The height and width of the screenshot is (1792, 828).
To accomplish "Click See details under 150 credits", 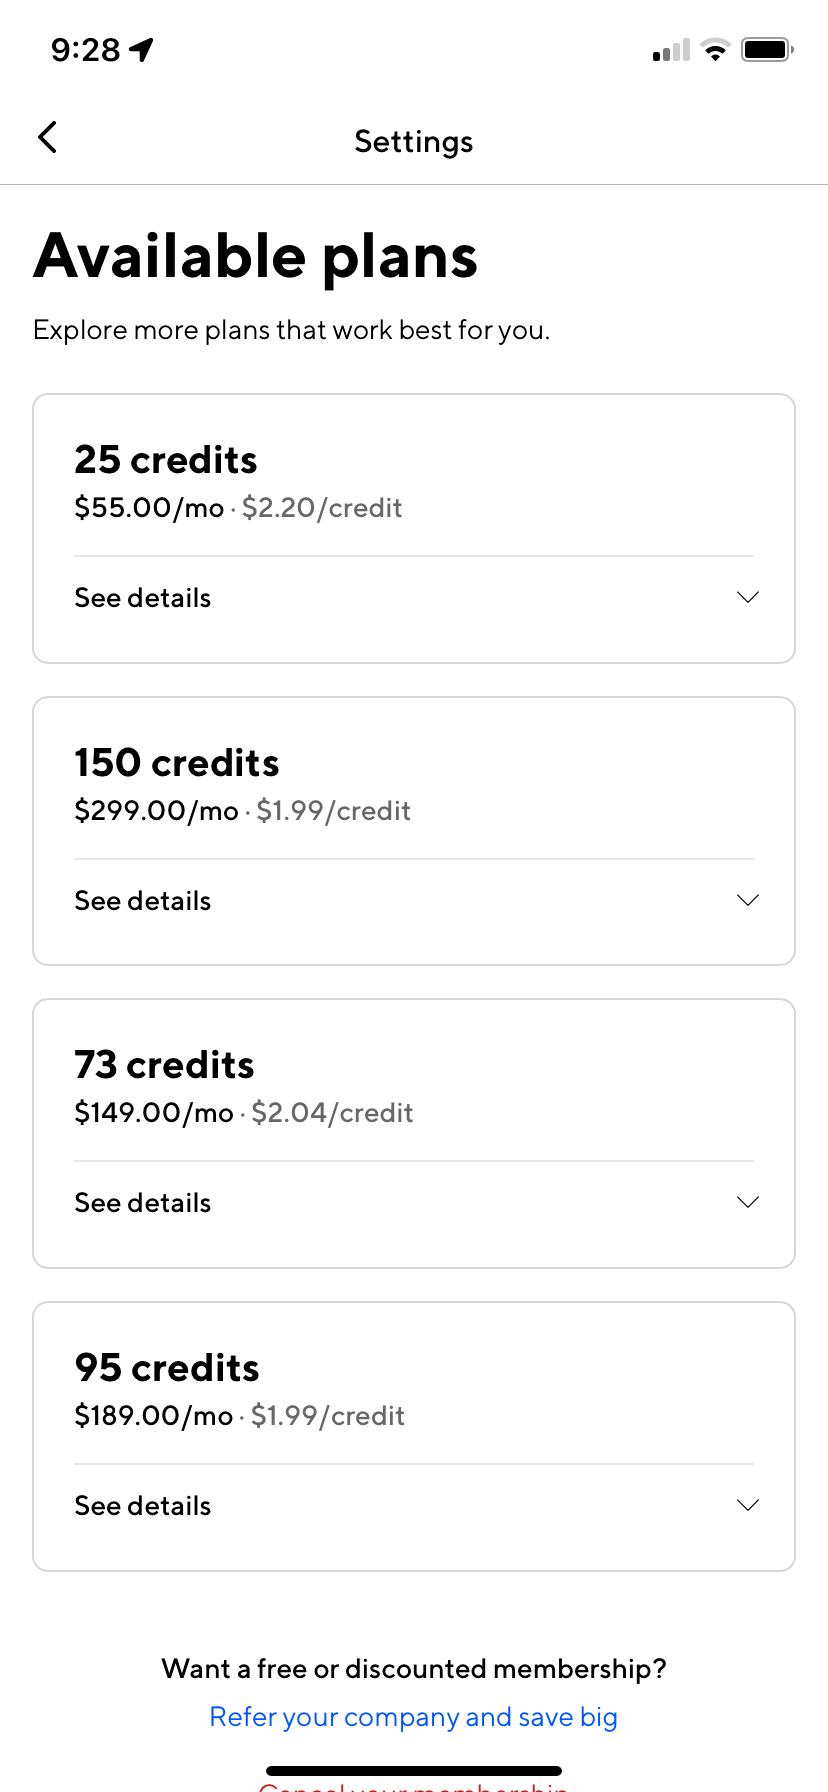I will click(x=143, y=901).
